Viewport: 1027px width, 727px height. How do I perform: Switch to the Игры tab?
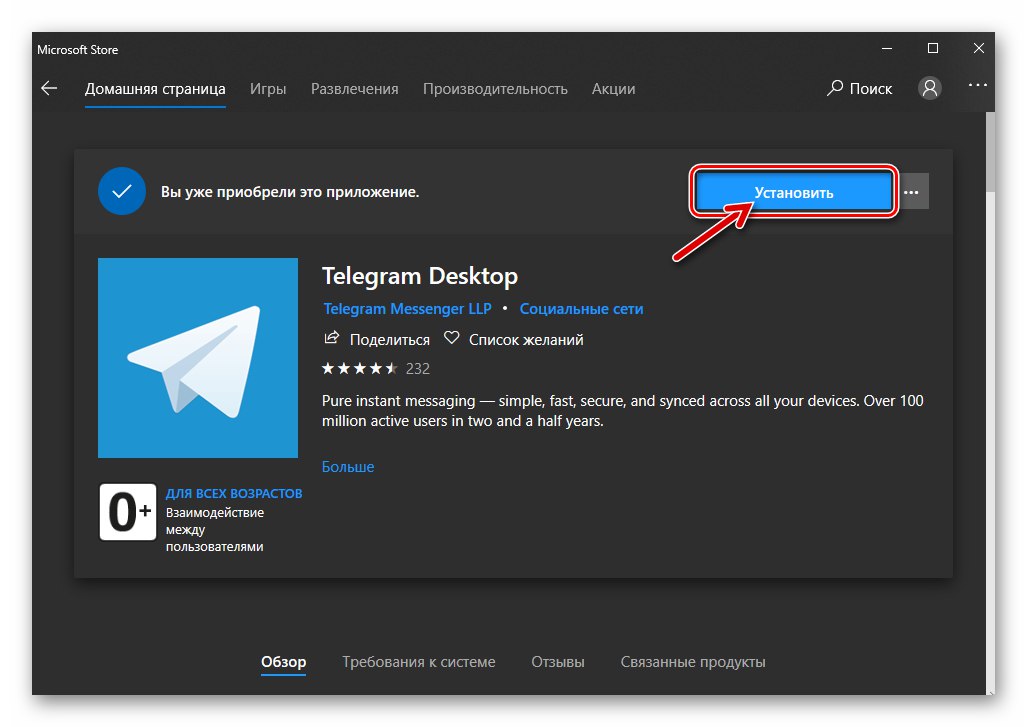[x=268, y=89]
